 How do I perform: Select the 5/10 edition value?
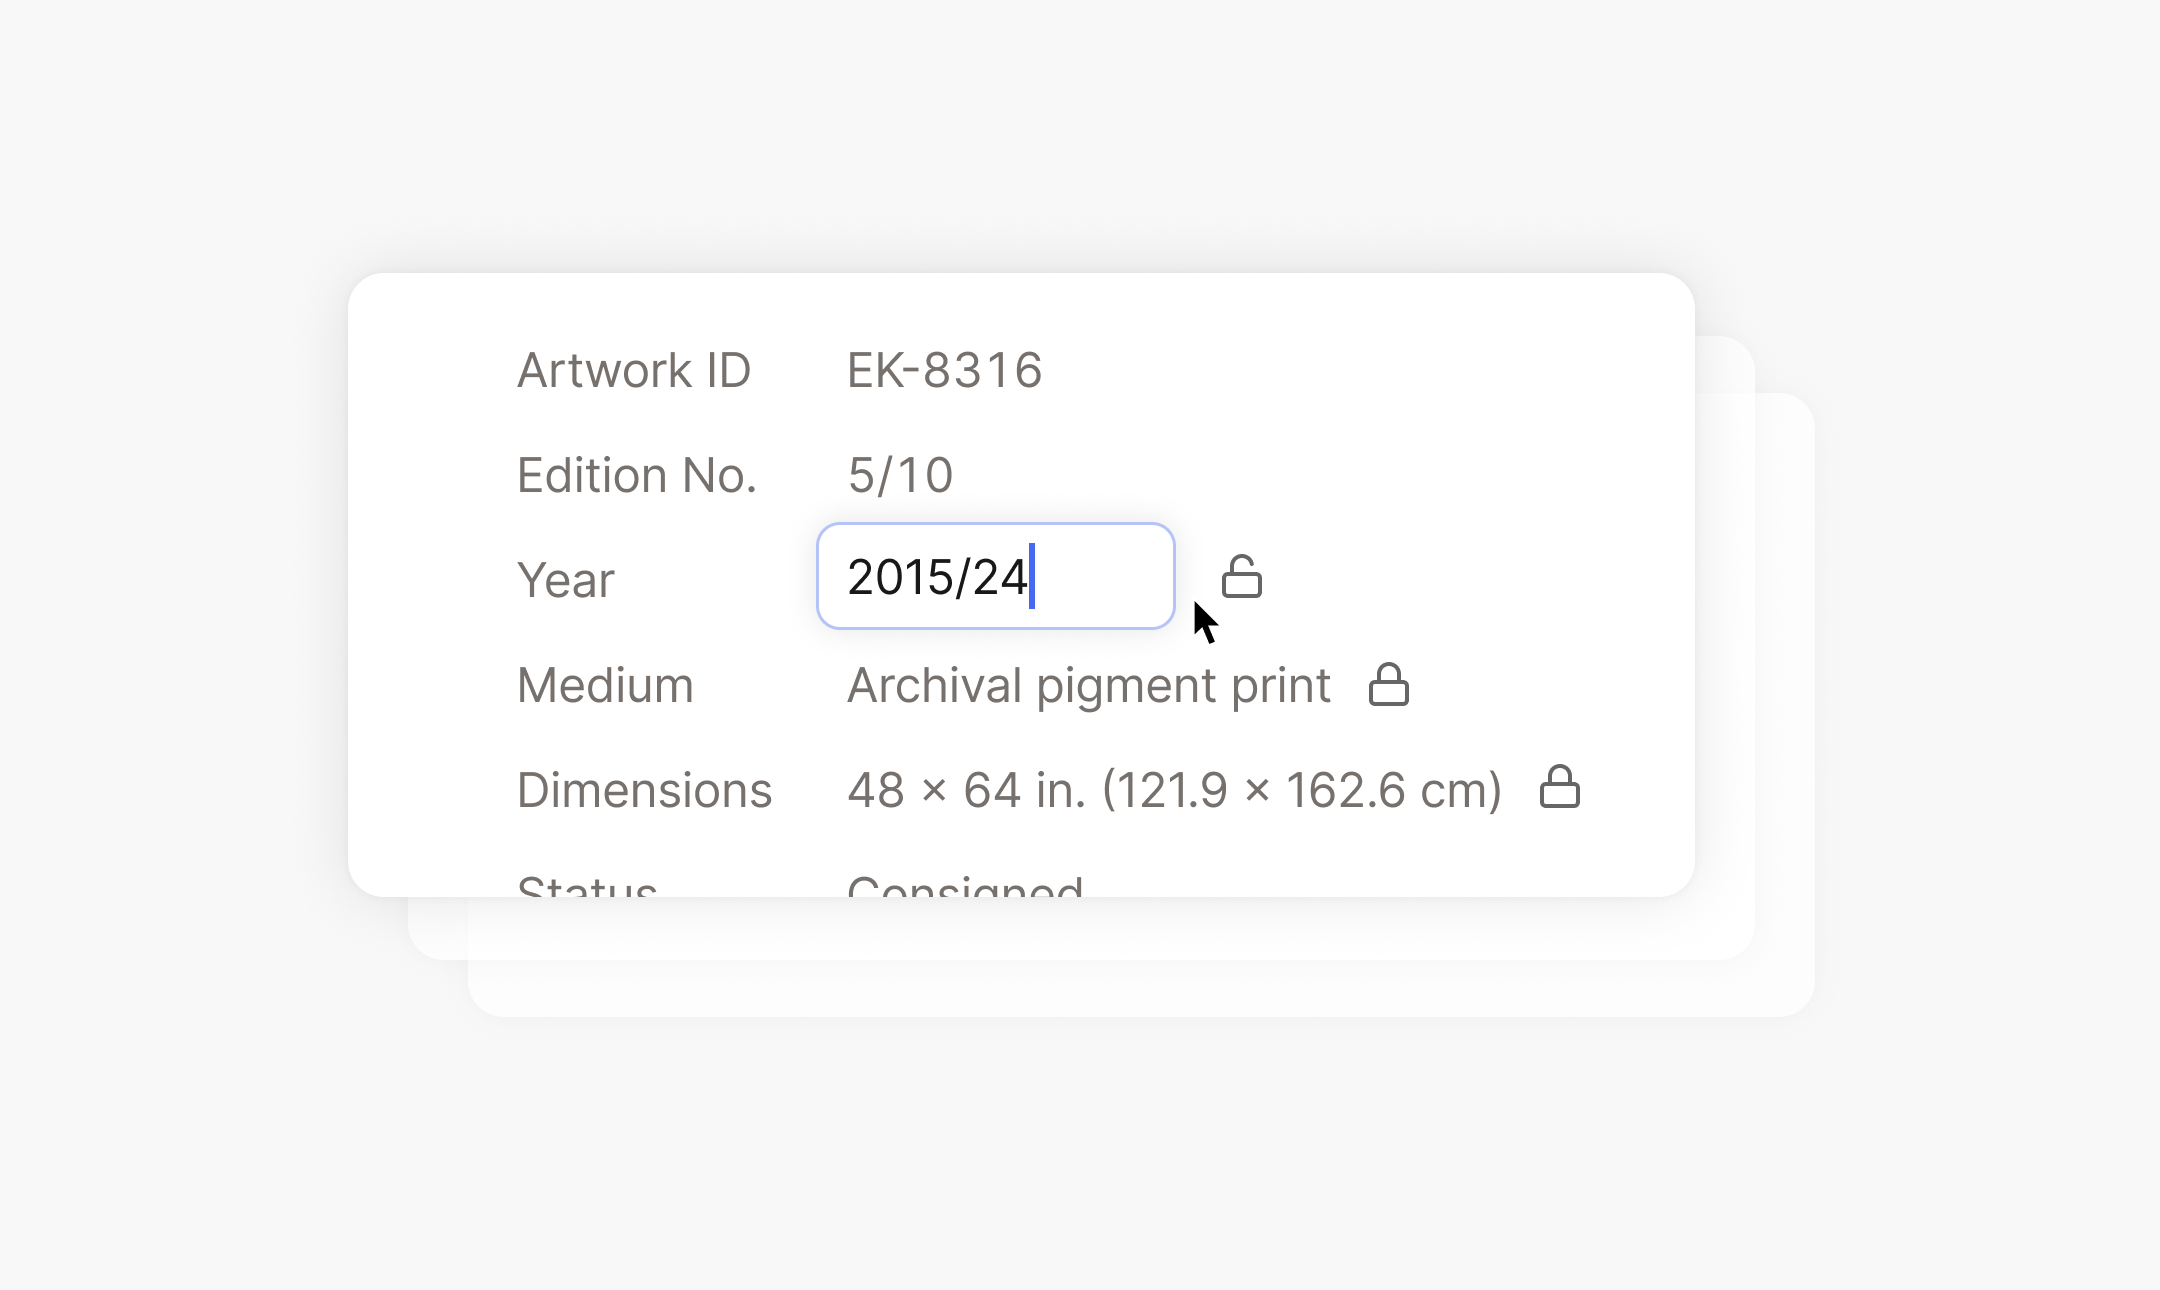click(x=900, y=475)
